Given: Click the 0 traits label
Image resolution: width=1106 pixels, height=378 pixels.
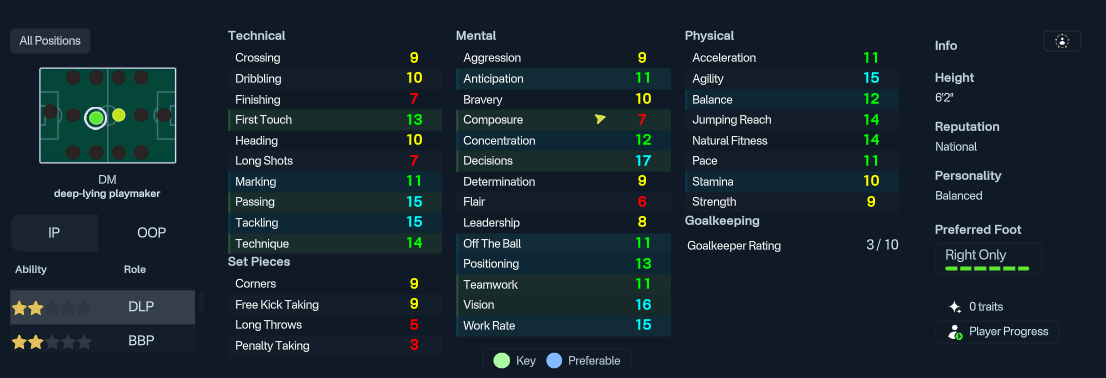Looking at the screenshot, I should (986, 307).
